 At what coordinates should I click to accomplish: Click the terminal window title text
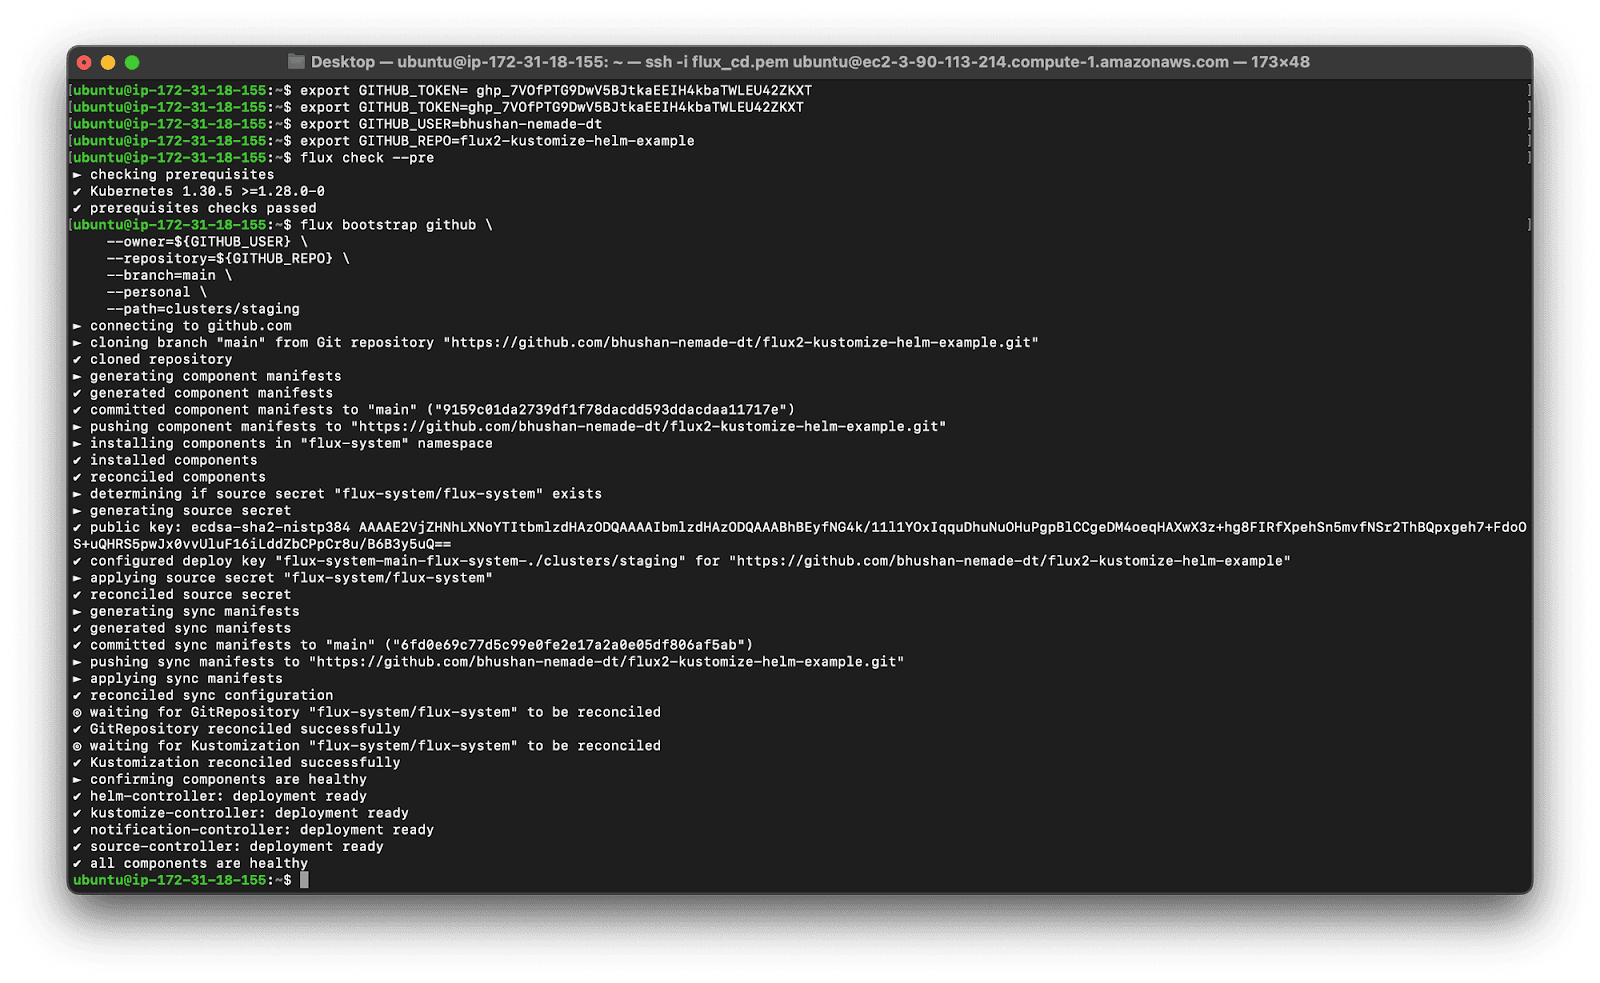tap(810, 62)
